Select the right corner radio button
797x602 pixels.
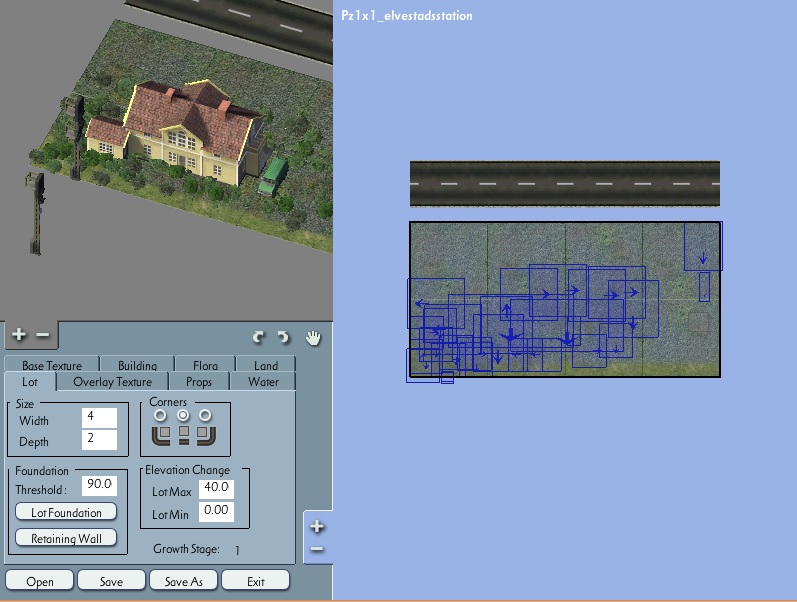click(205, 416)
